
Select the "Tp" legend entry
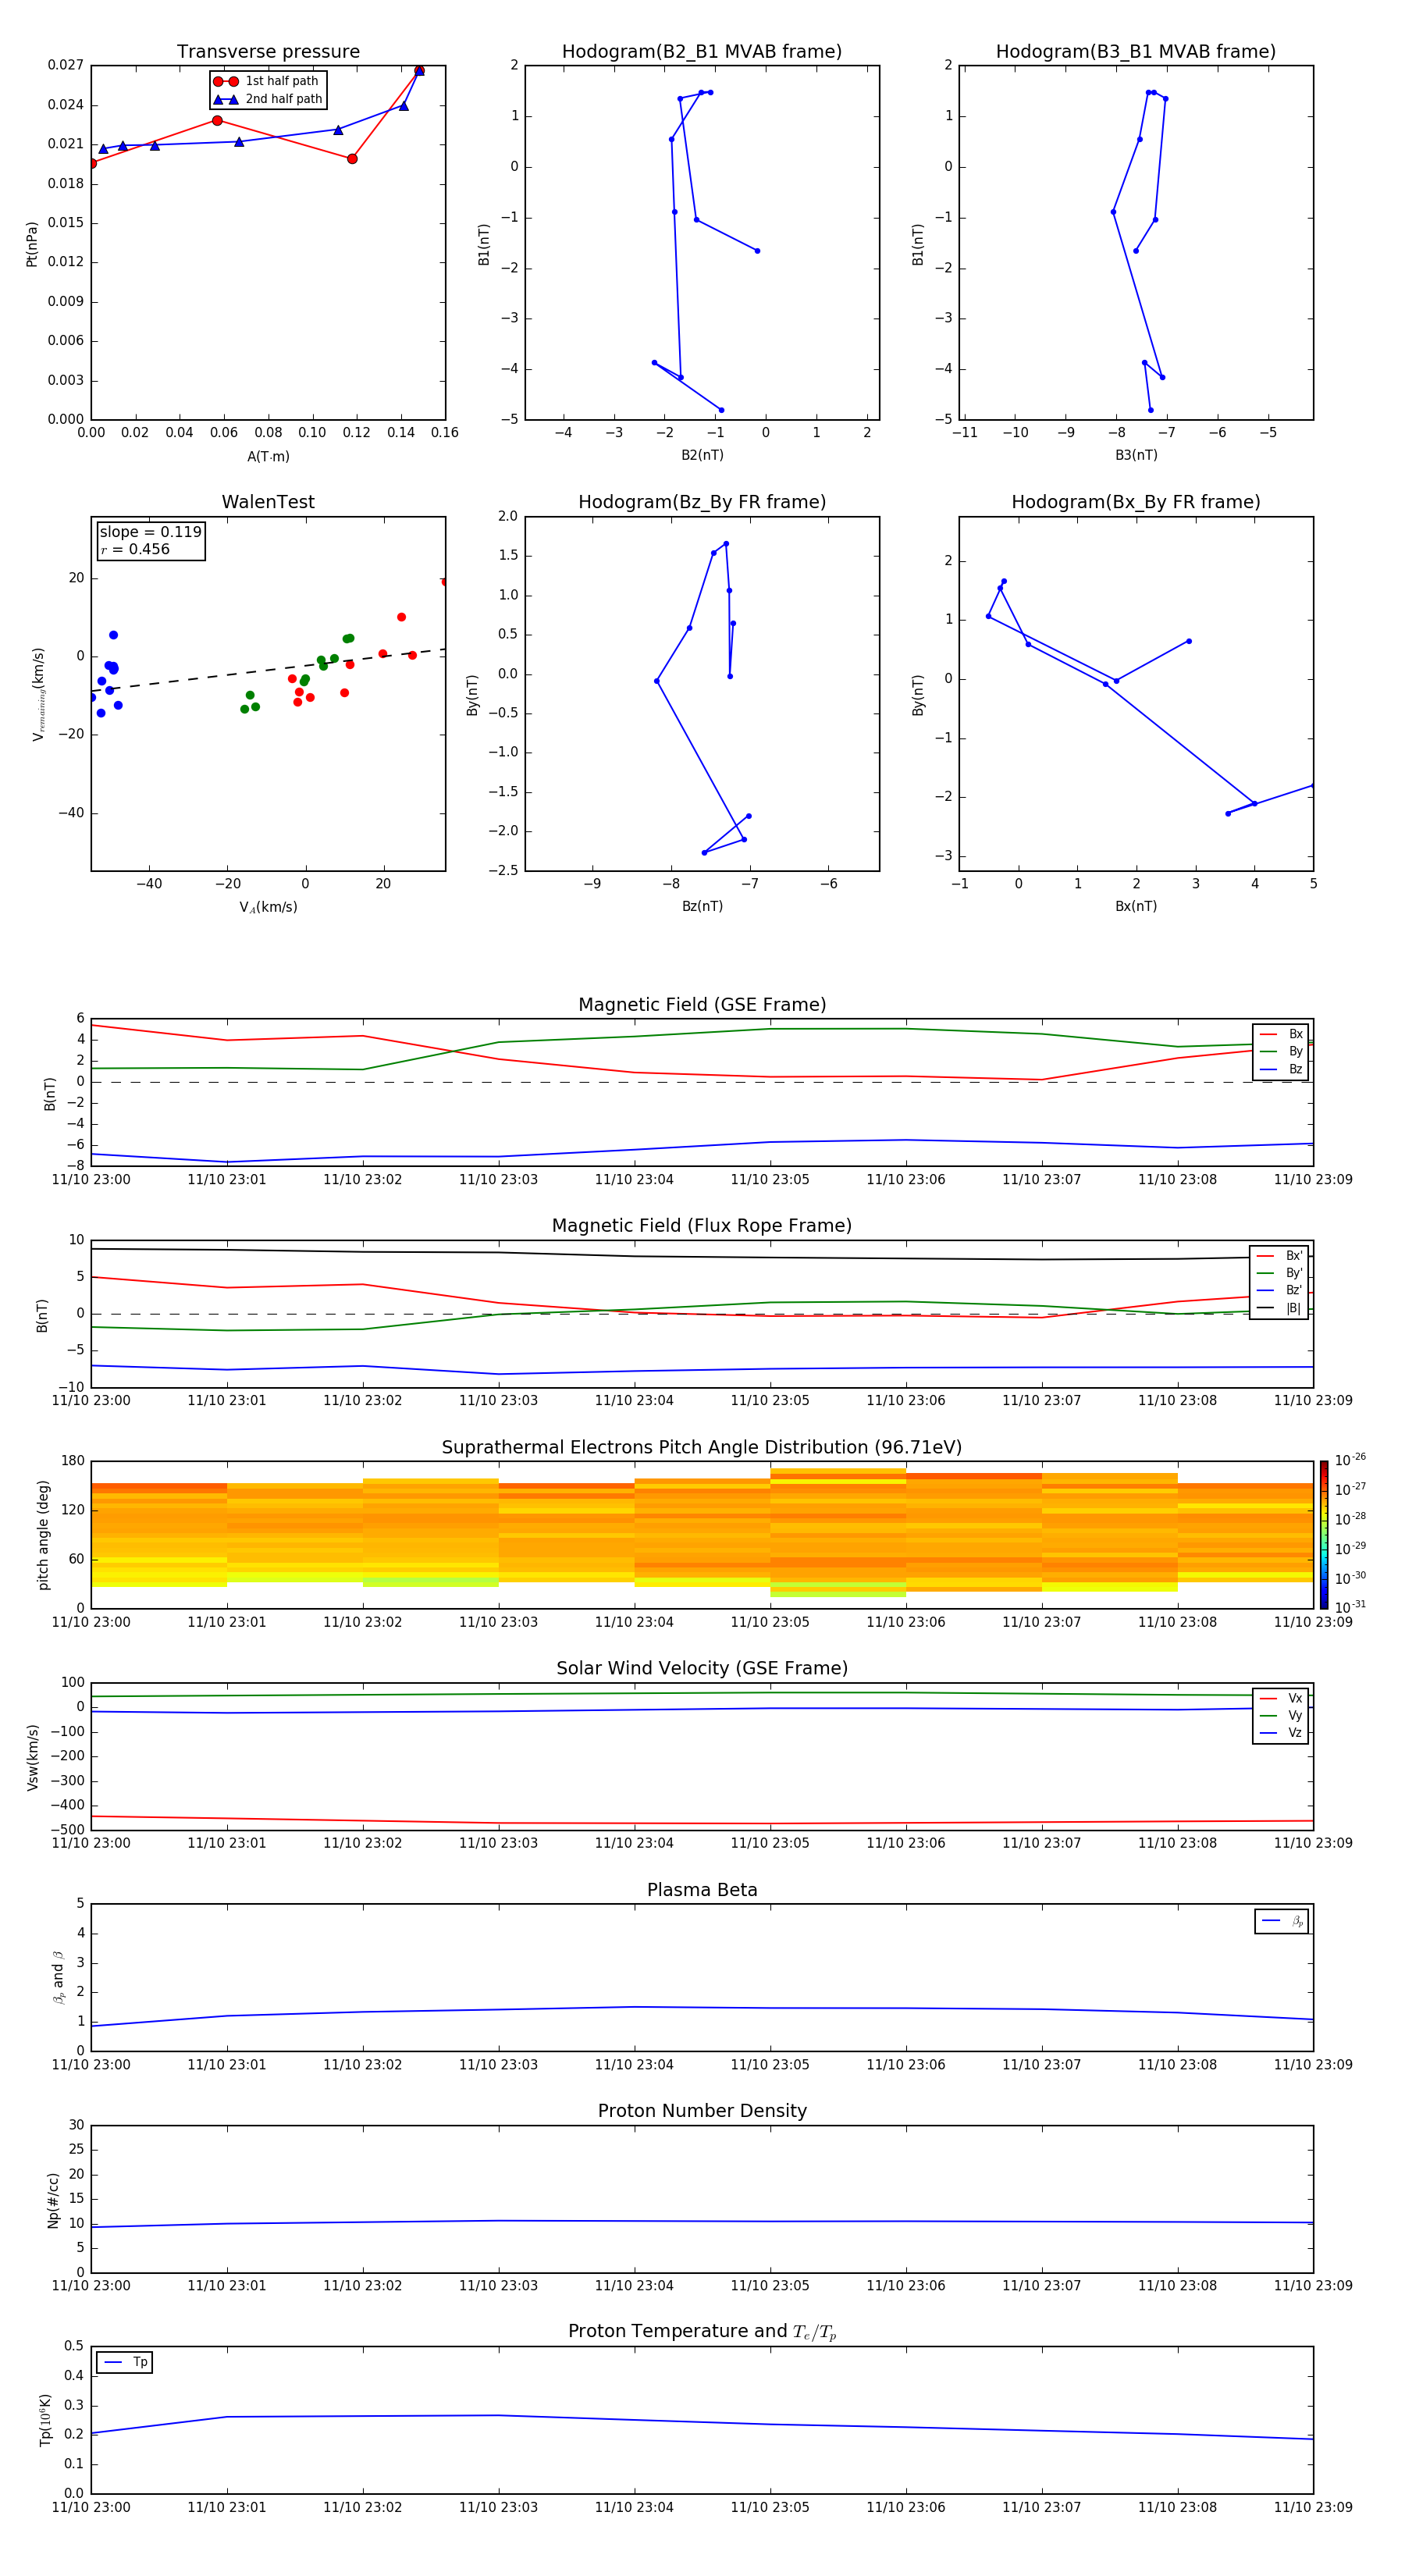[x=125, y=2362]
